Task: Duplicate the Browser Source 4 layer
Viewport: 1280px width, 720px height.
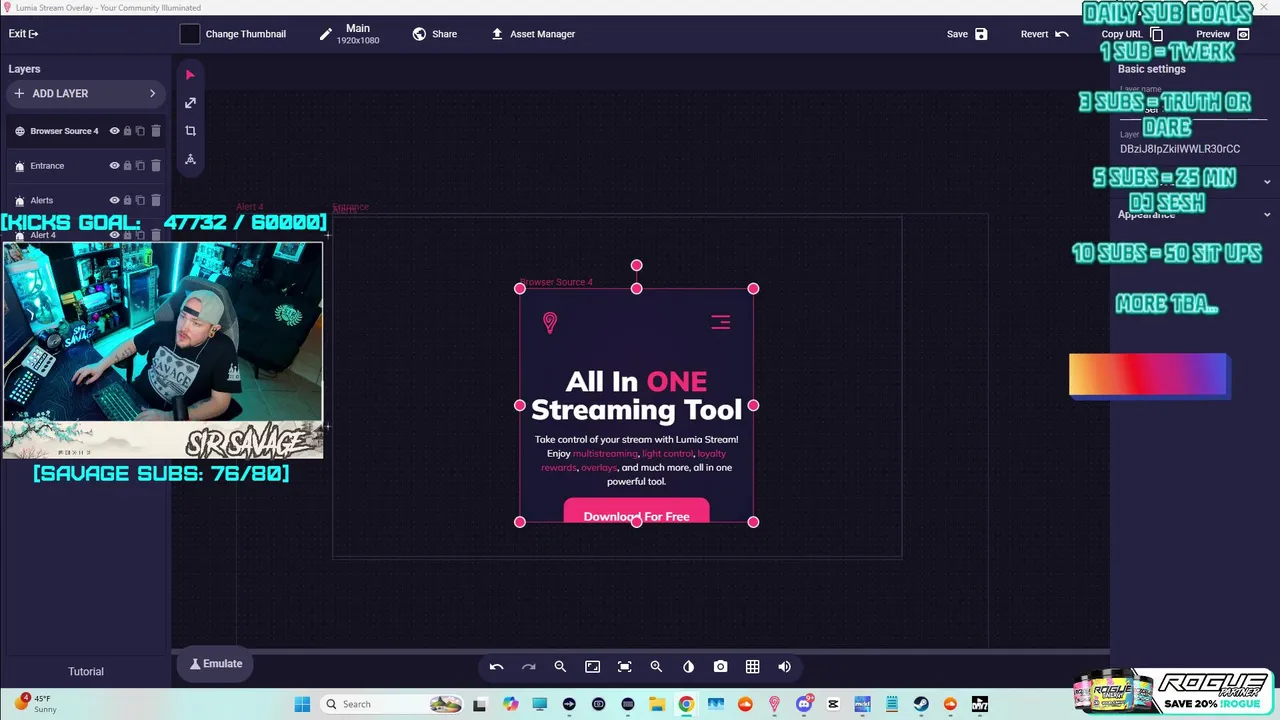Action: click(140, 131)
